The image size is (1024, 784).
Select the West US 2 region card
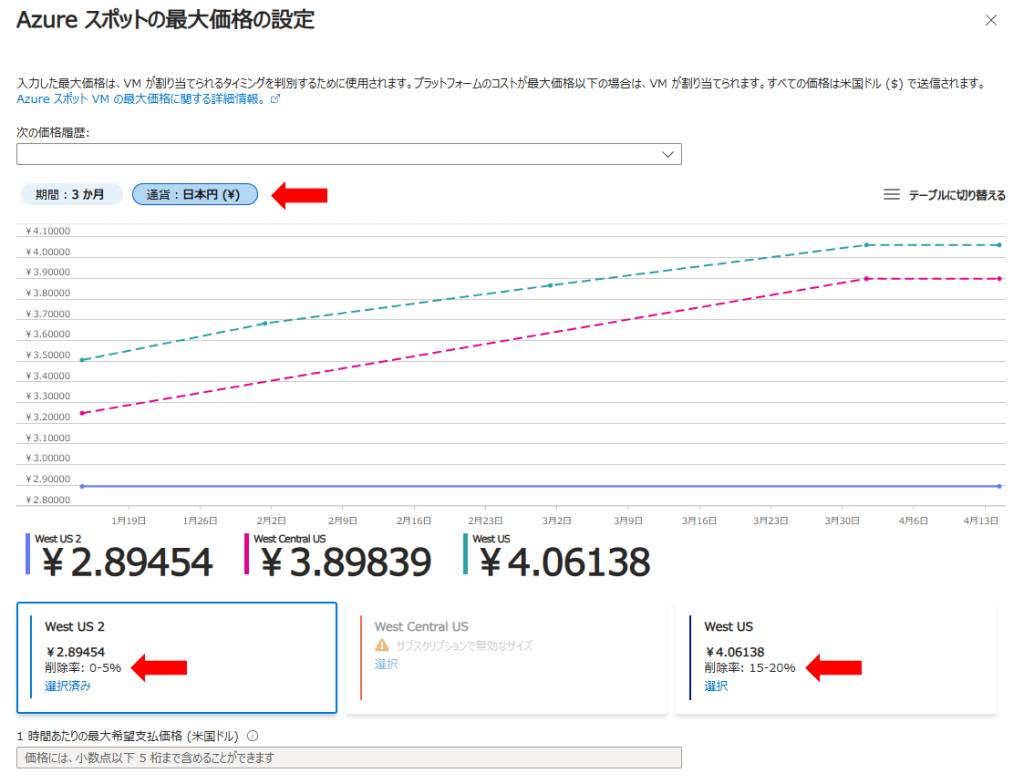(x=176, y=657)
